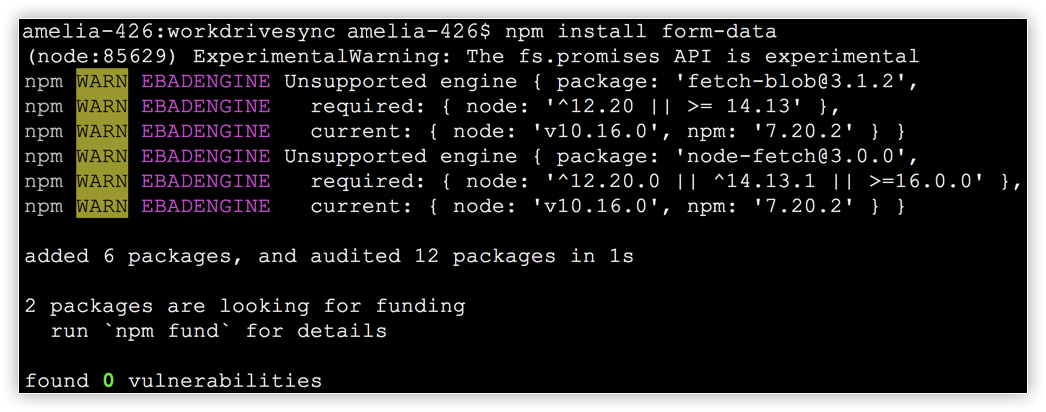Click EBADENGINE on the fetch-blob package line
Image resolution: width=1046 pixels, height=412 pixels.
[x=205, y=81]
